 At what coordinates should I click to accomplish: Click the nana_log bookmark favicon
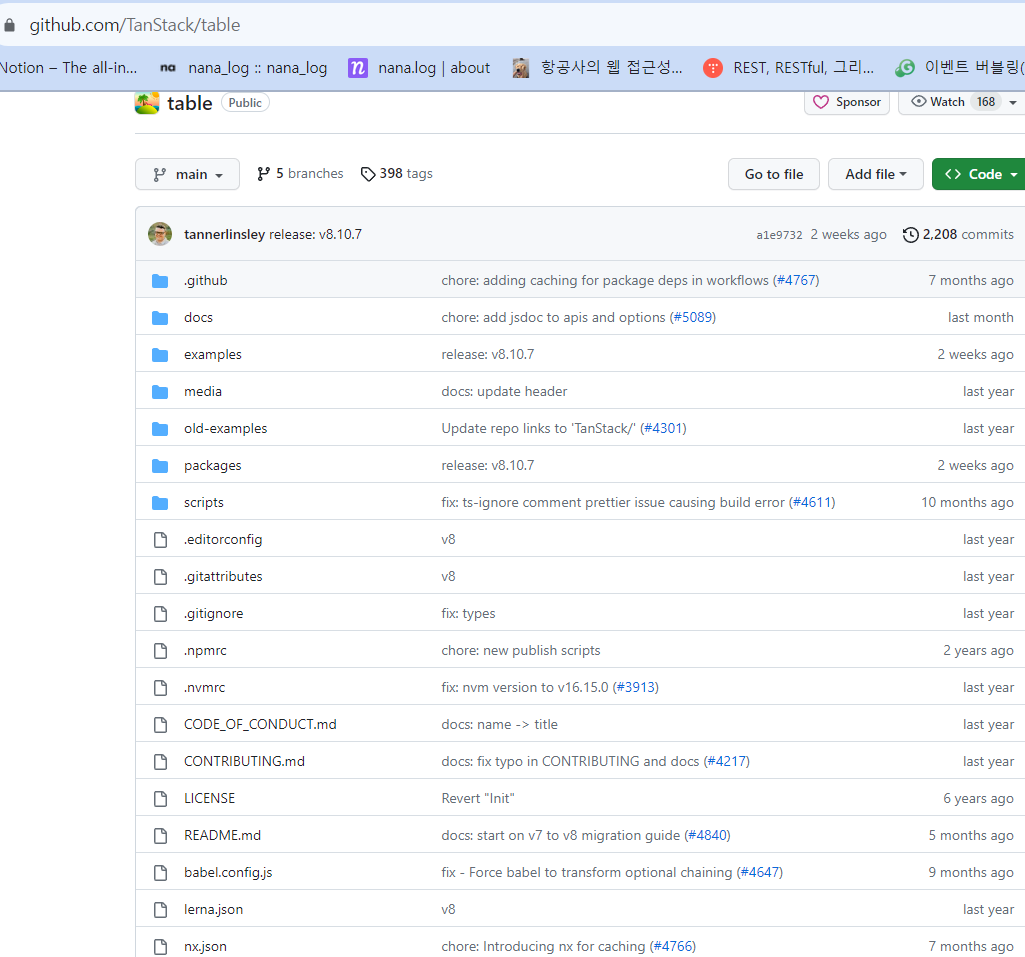click(168, 67)
